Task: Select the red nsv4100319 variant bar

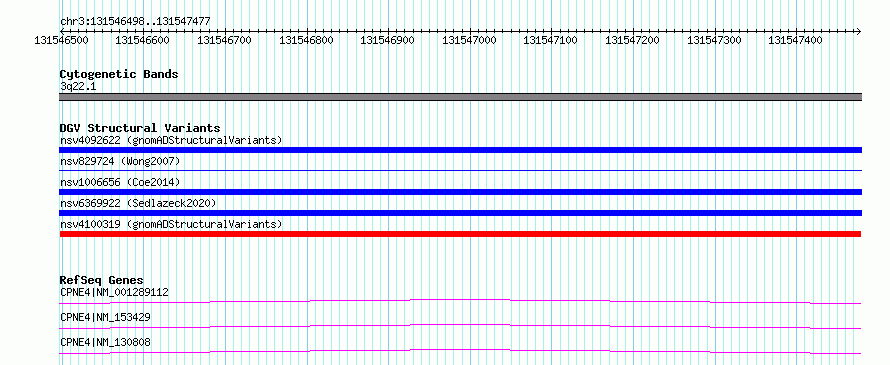Action: coord(460,234)
